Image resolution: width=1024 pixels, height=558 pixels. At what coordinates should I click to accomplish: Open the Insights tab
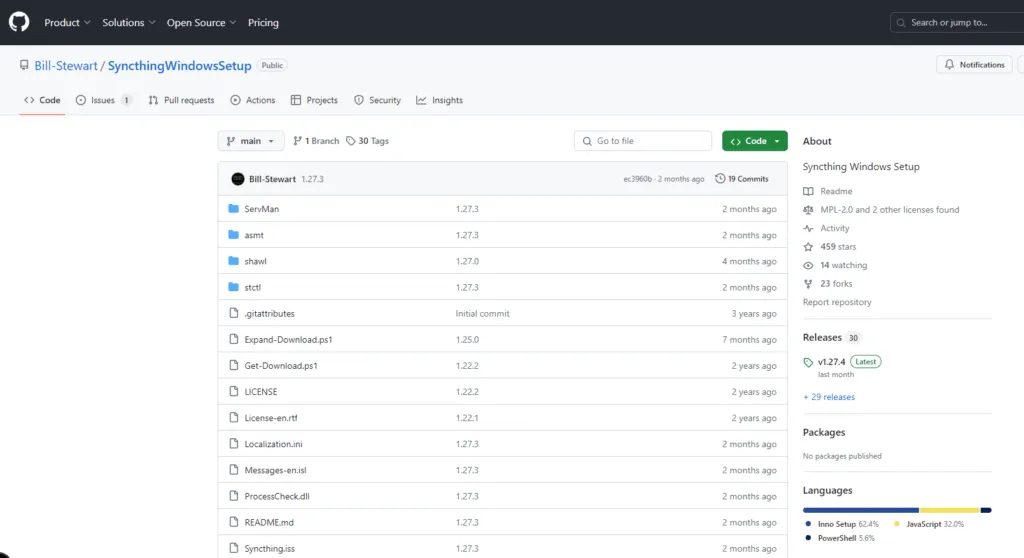(440, 100)
